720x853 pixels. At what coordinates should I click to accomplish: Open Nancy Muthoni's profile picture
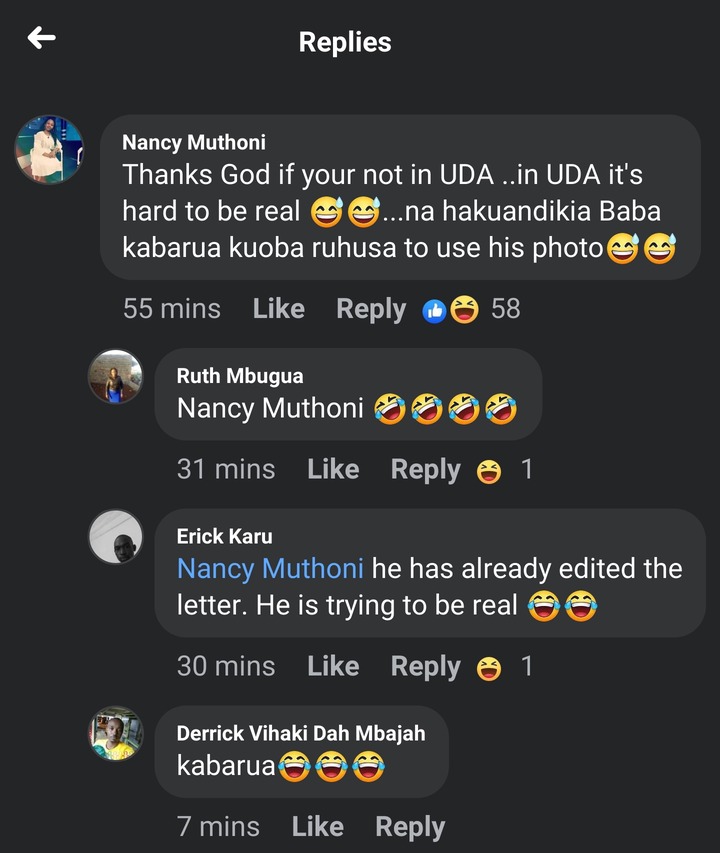[49, 149]
